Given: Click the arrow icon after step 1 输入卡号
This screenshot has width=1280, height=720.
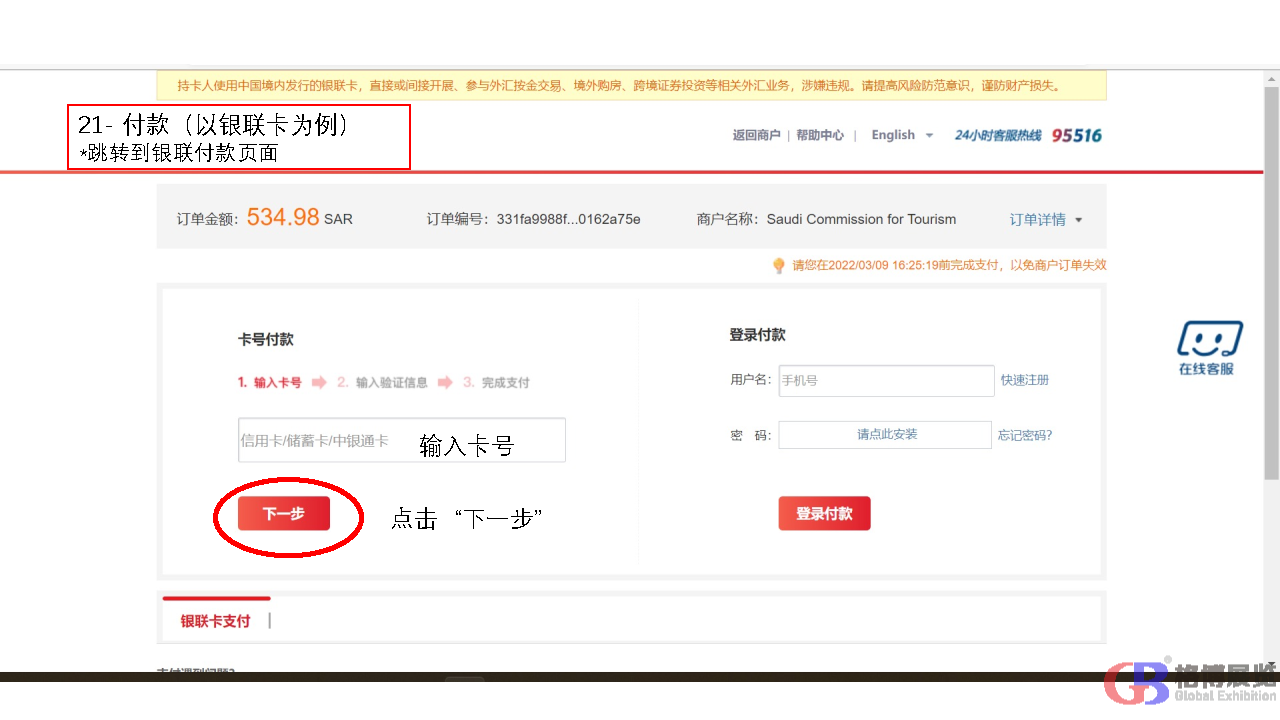Looking at the screenshot, I should coord(319,382).
